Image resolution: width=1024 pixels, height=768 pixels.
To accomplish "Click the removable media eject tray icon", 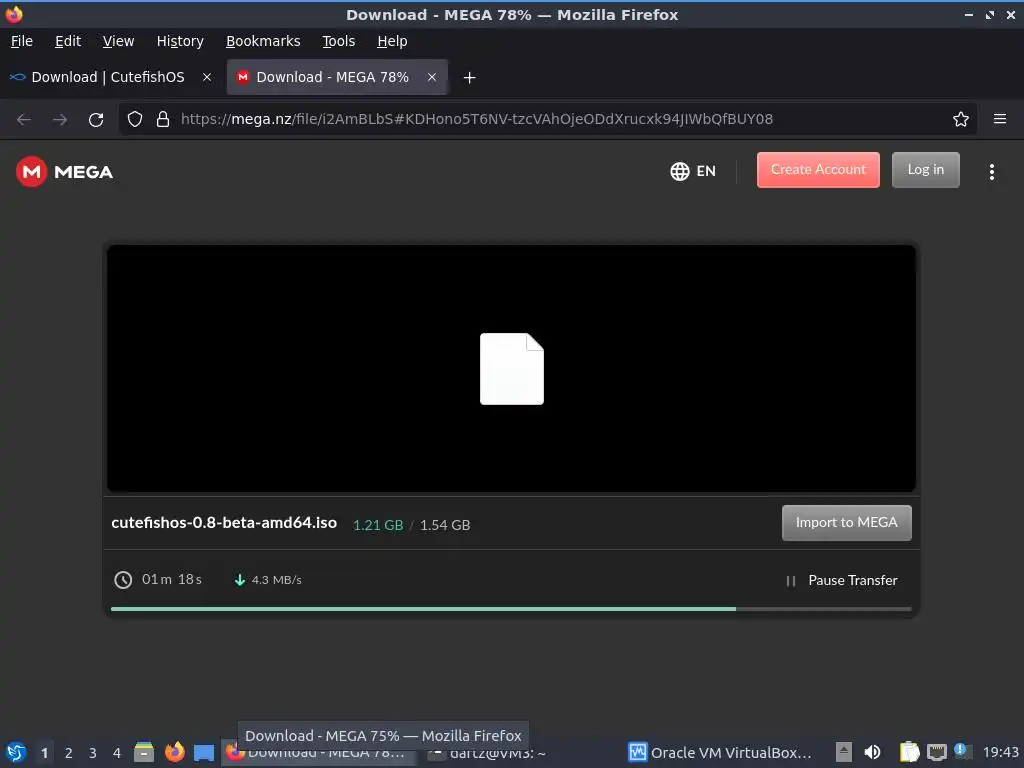I will click(844, 752).
